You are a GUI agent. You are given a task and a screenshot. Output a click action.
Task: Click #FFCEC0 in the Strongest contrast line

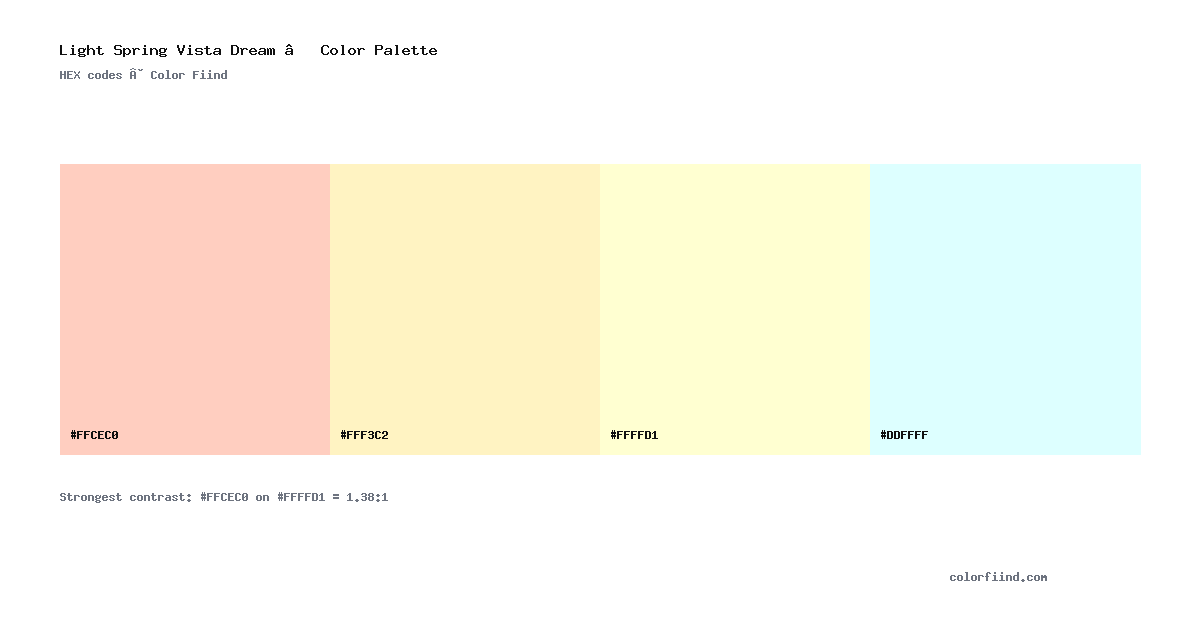[224, 497]
